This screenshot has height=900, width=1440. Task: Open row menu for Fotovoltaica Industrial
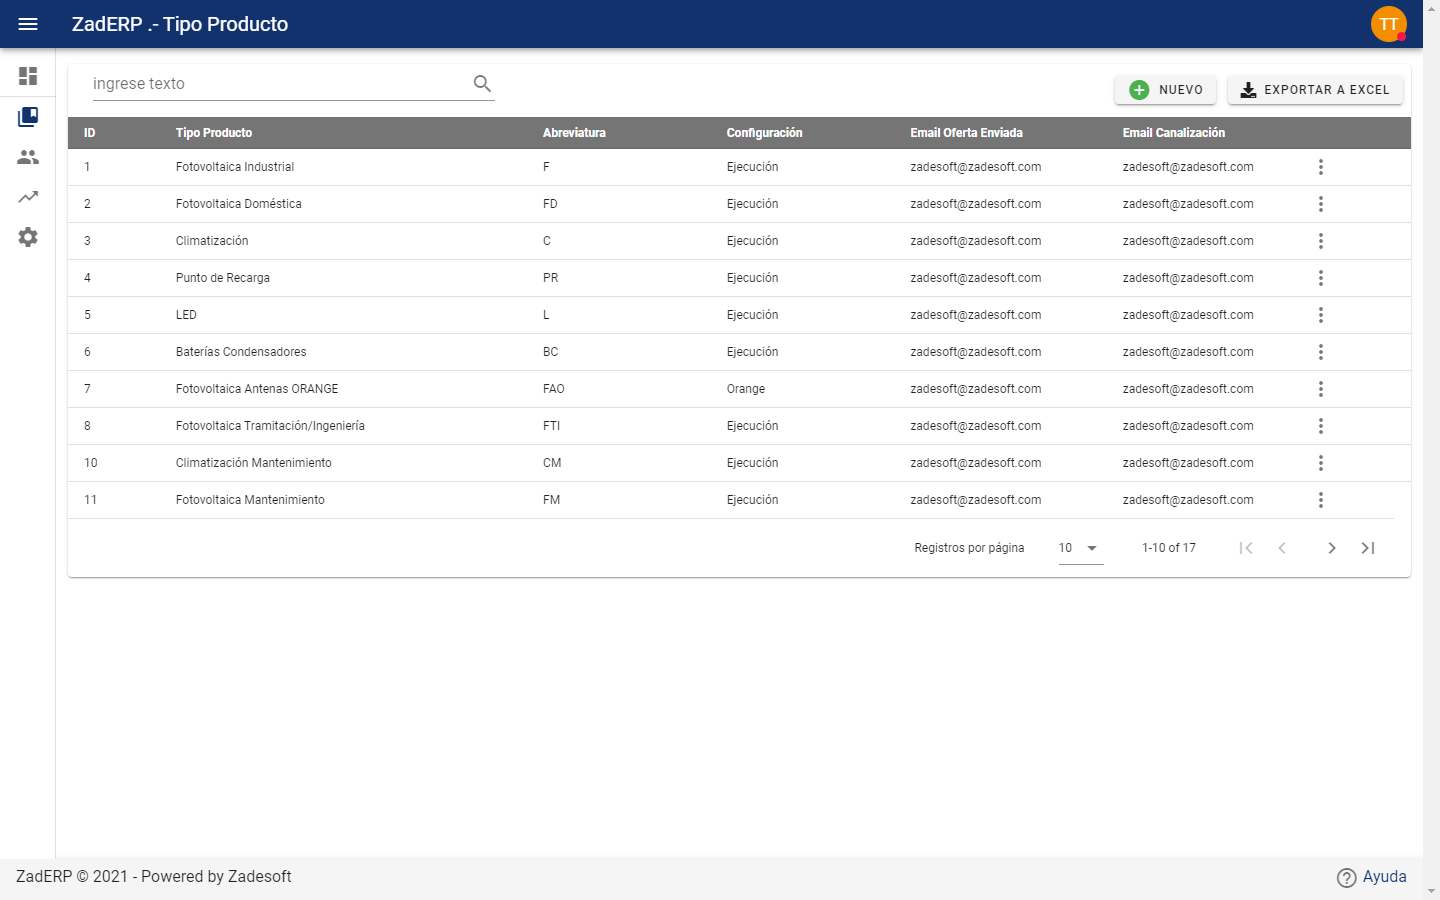click(1321, 167)
